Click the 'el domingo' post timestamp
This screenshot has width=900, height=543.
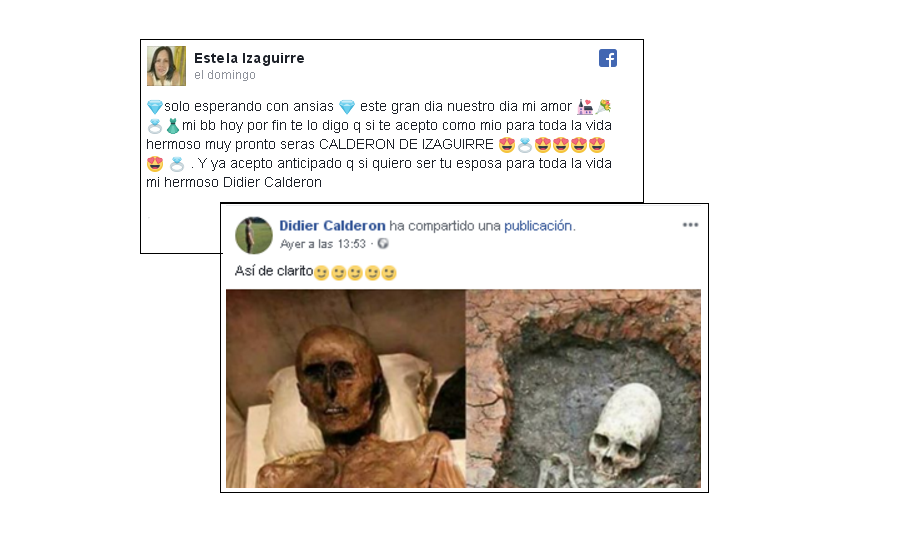pos(225,75)
